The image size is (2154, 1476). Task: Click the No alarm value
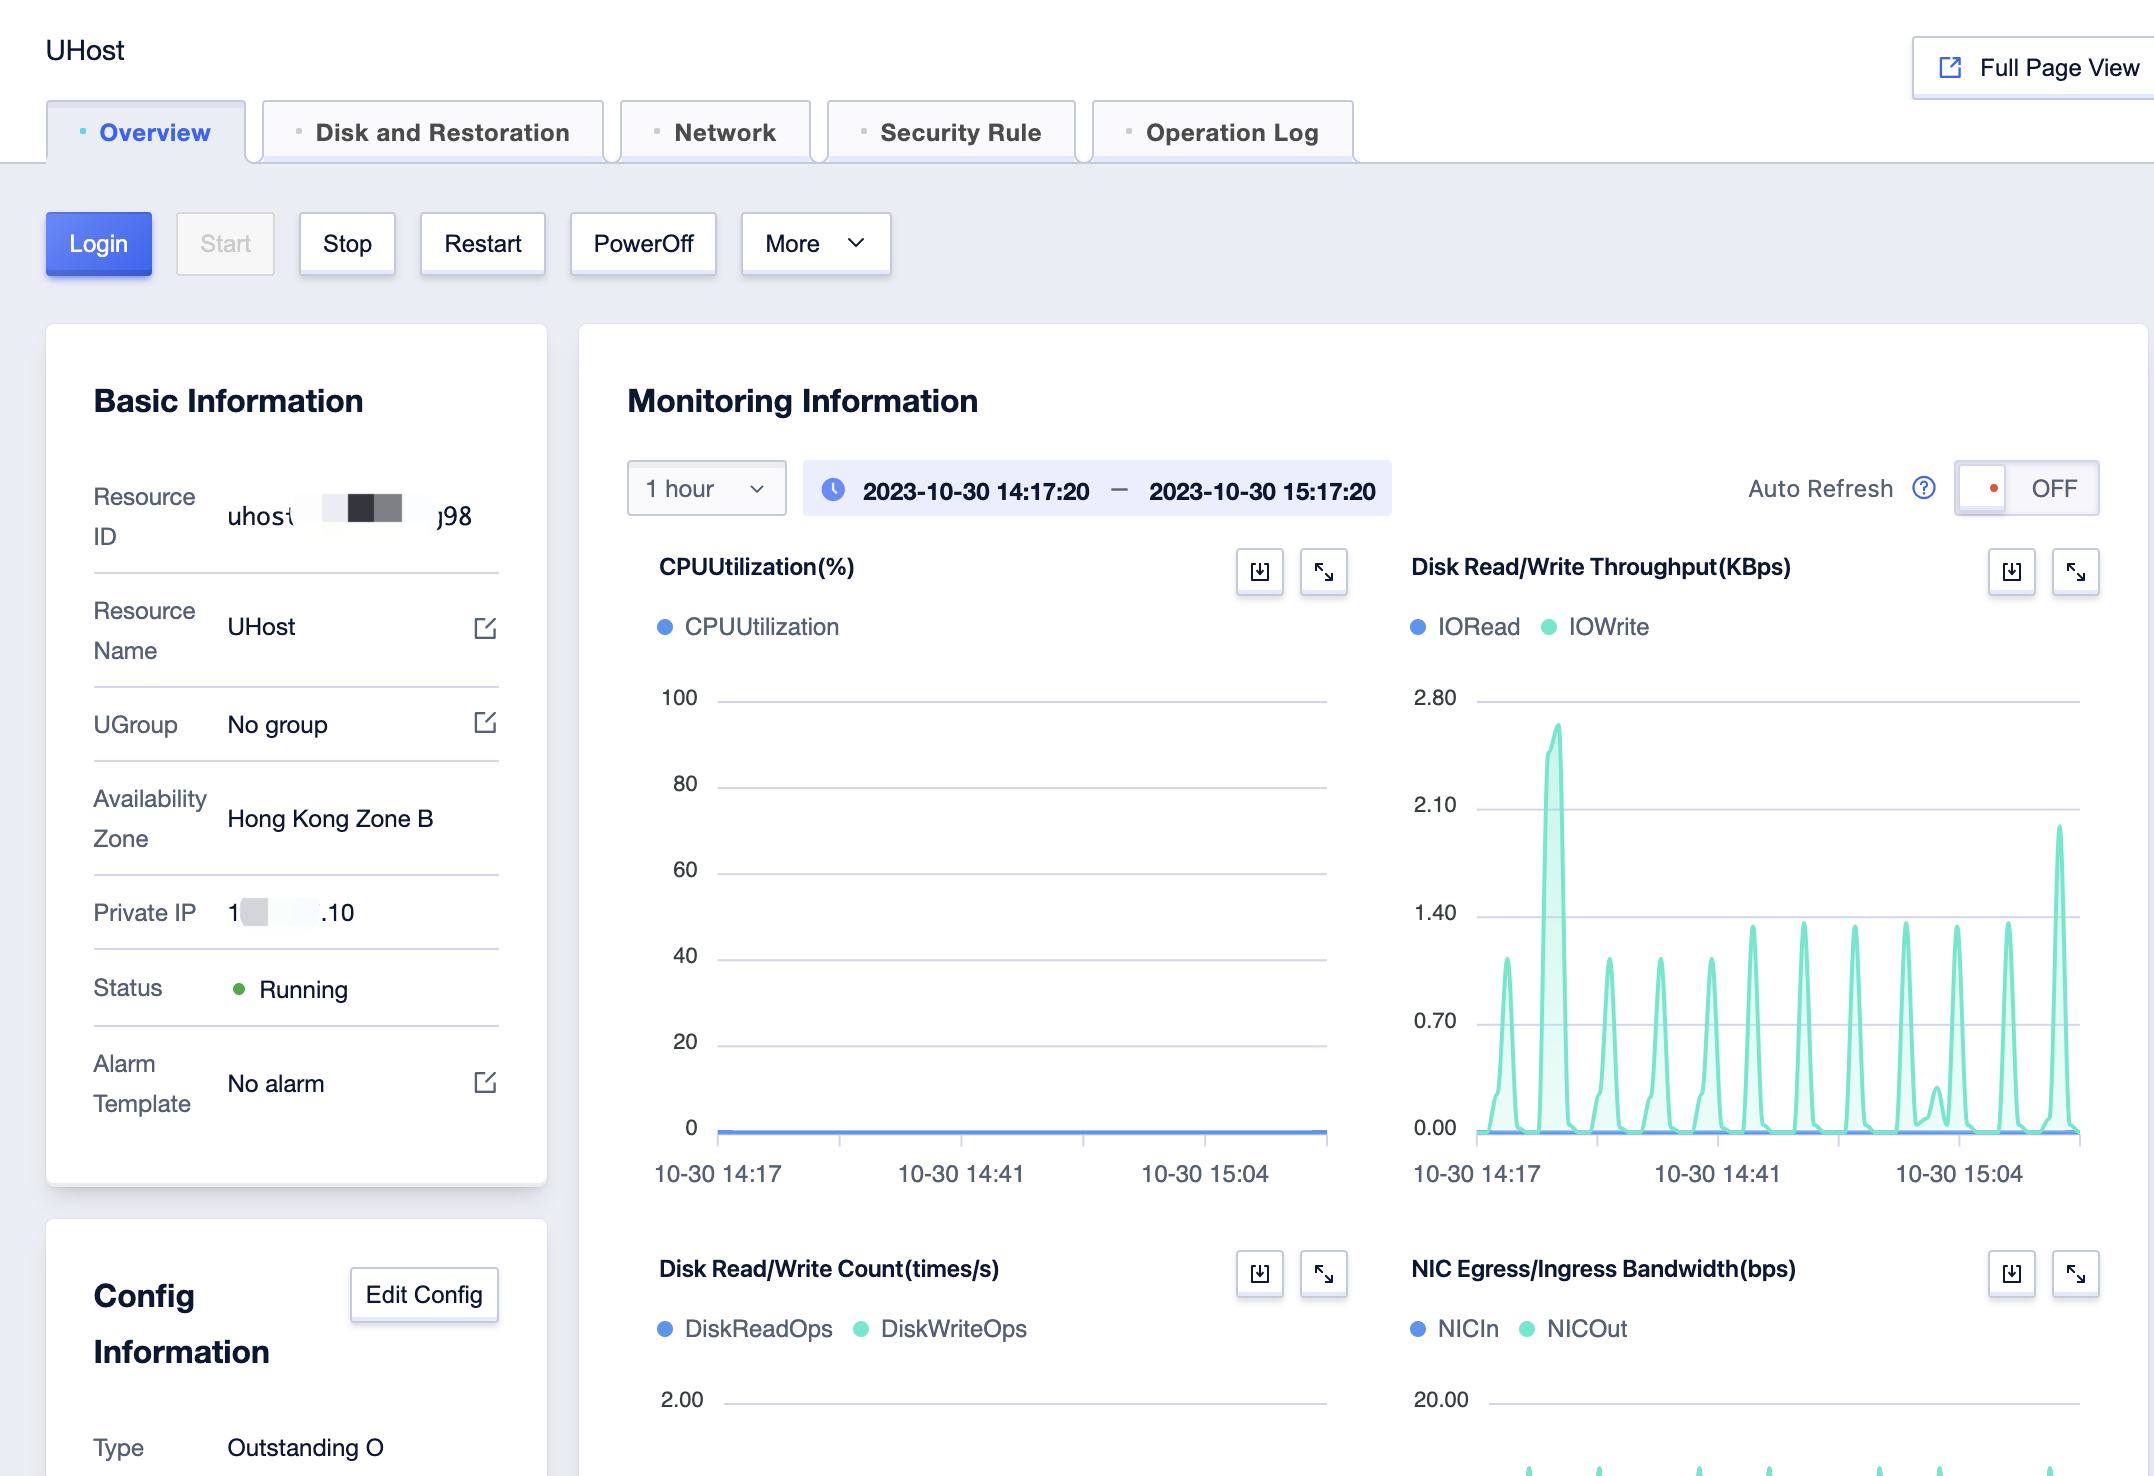click(276, 1084)
